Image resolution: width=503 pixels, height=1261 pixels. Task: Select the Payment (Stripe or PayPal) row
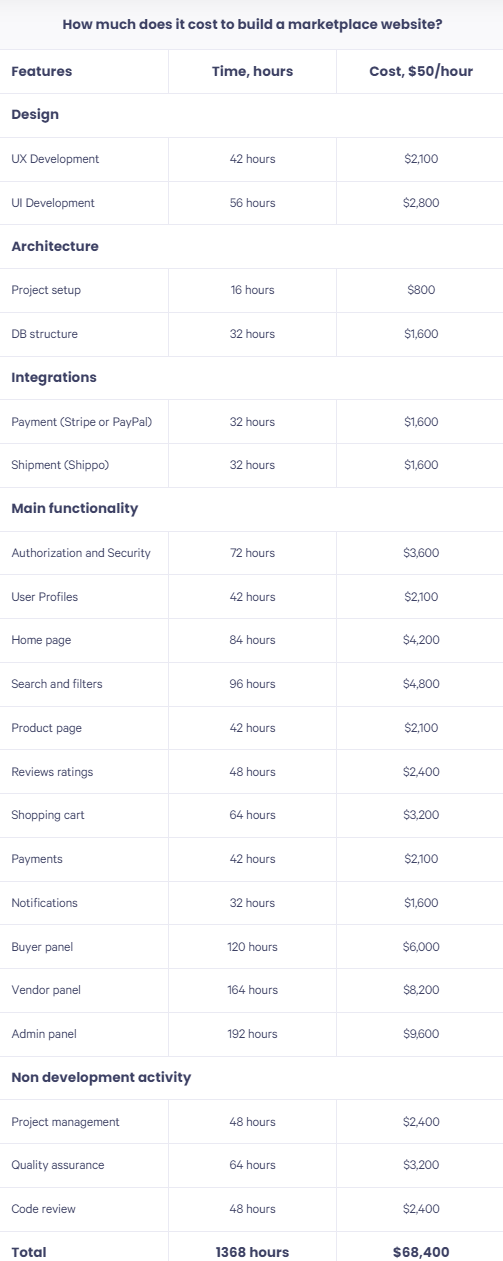coord(252,422)
